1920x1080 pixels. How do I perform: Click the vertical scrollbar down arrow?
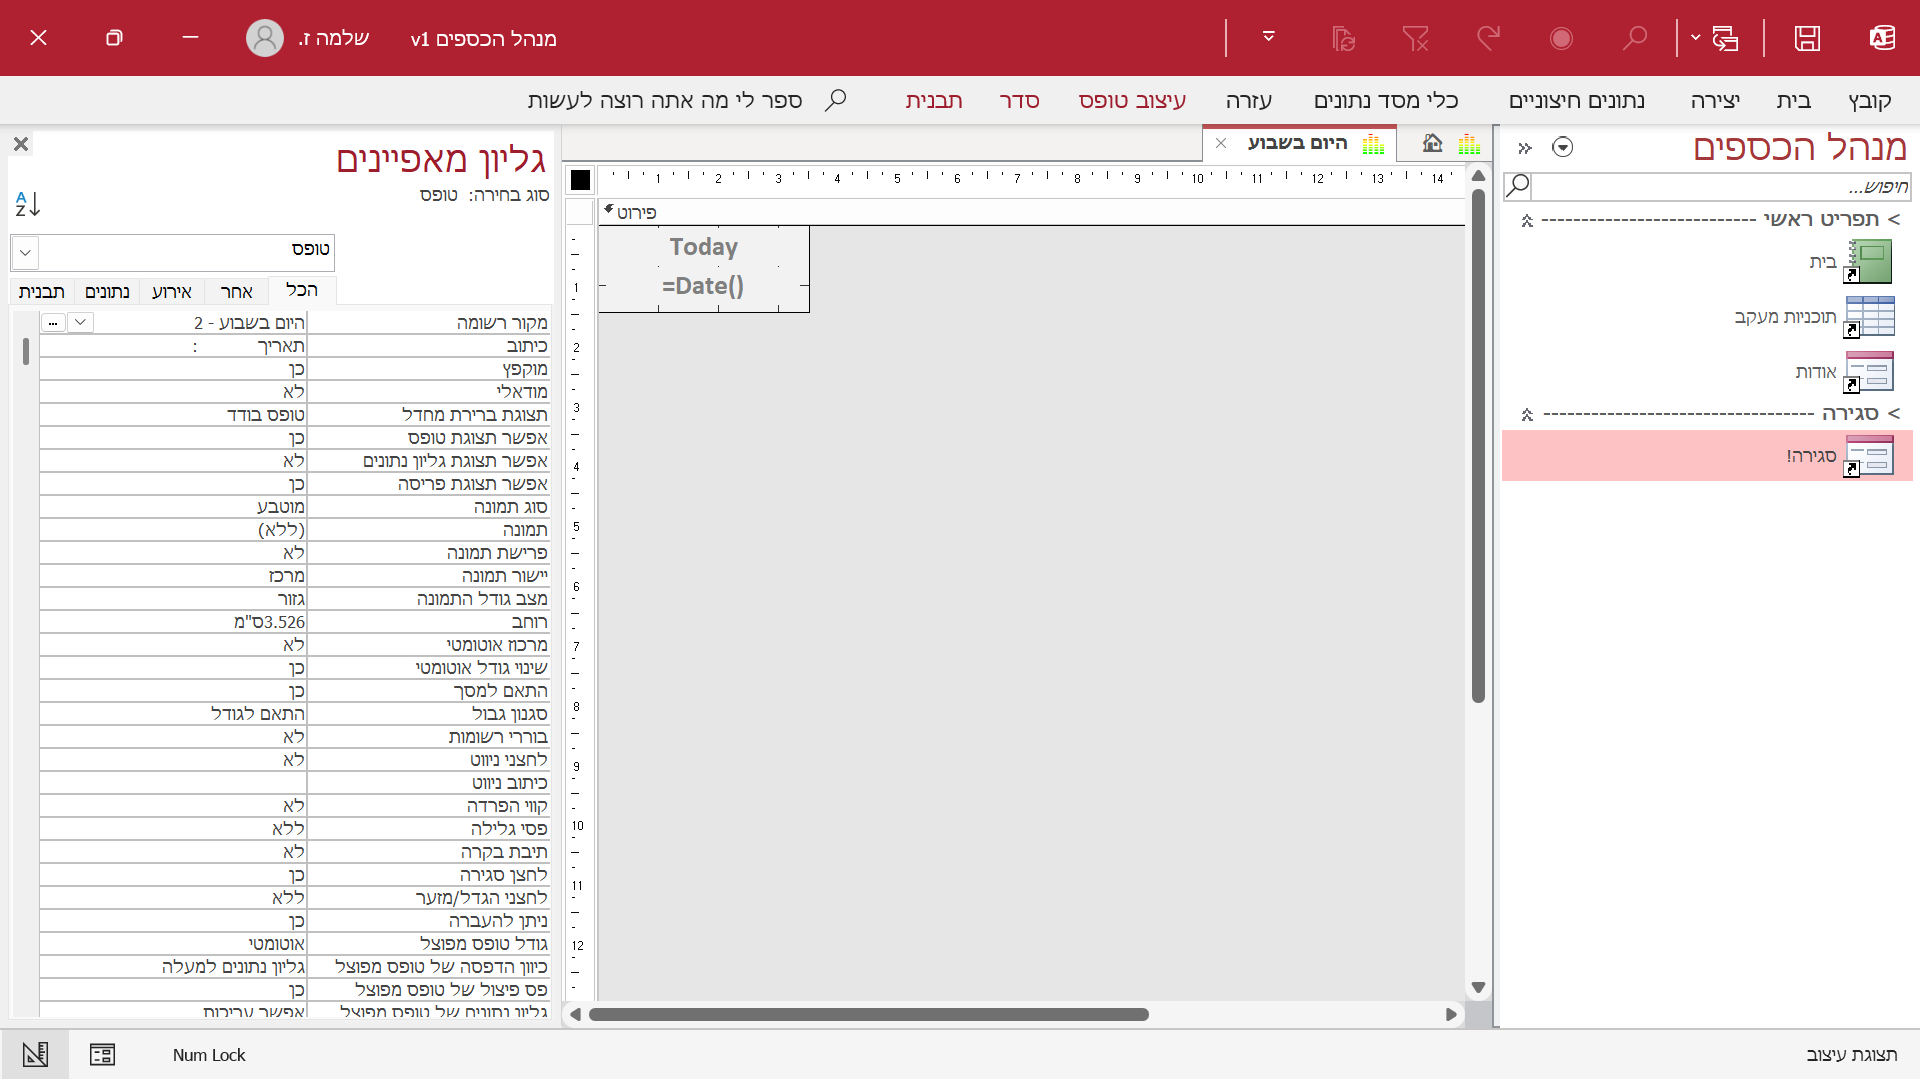point(1478,988)
